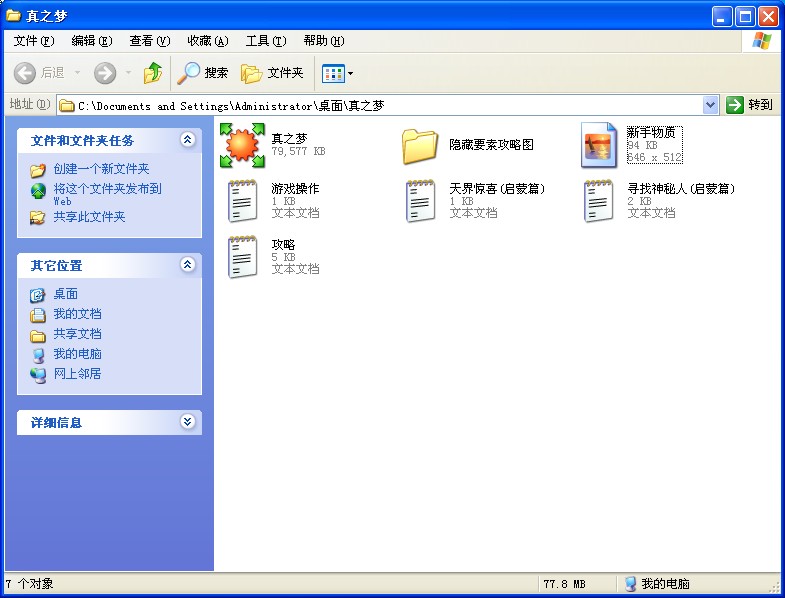785x598 pixels.
Task: Select the 寻找神秘人(启蒙篇) document icon
Action: click(x=599, y=201)
